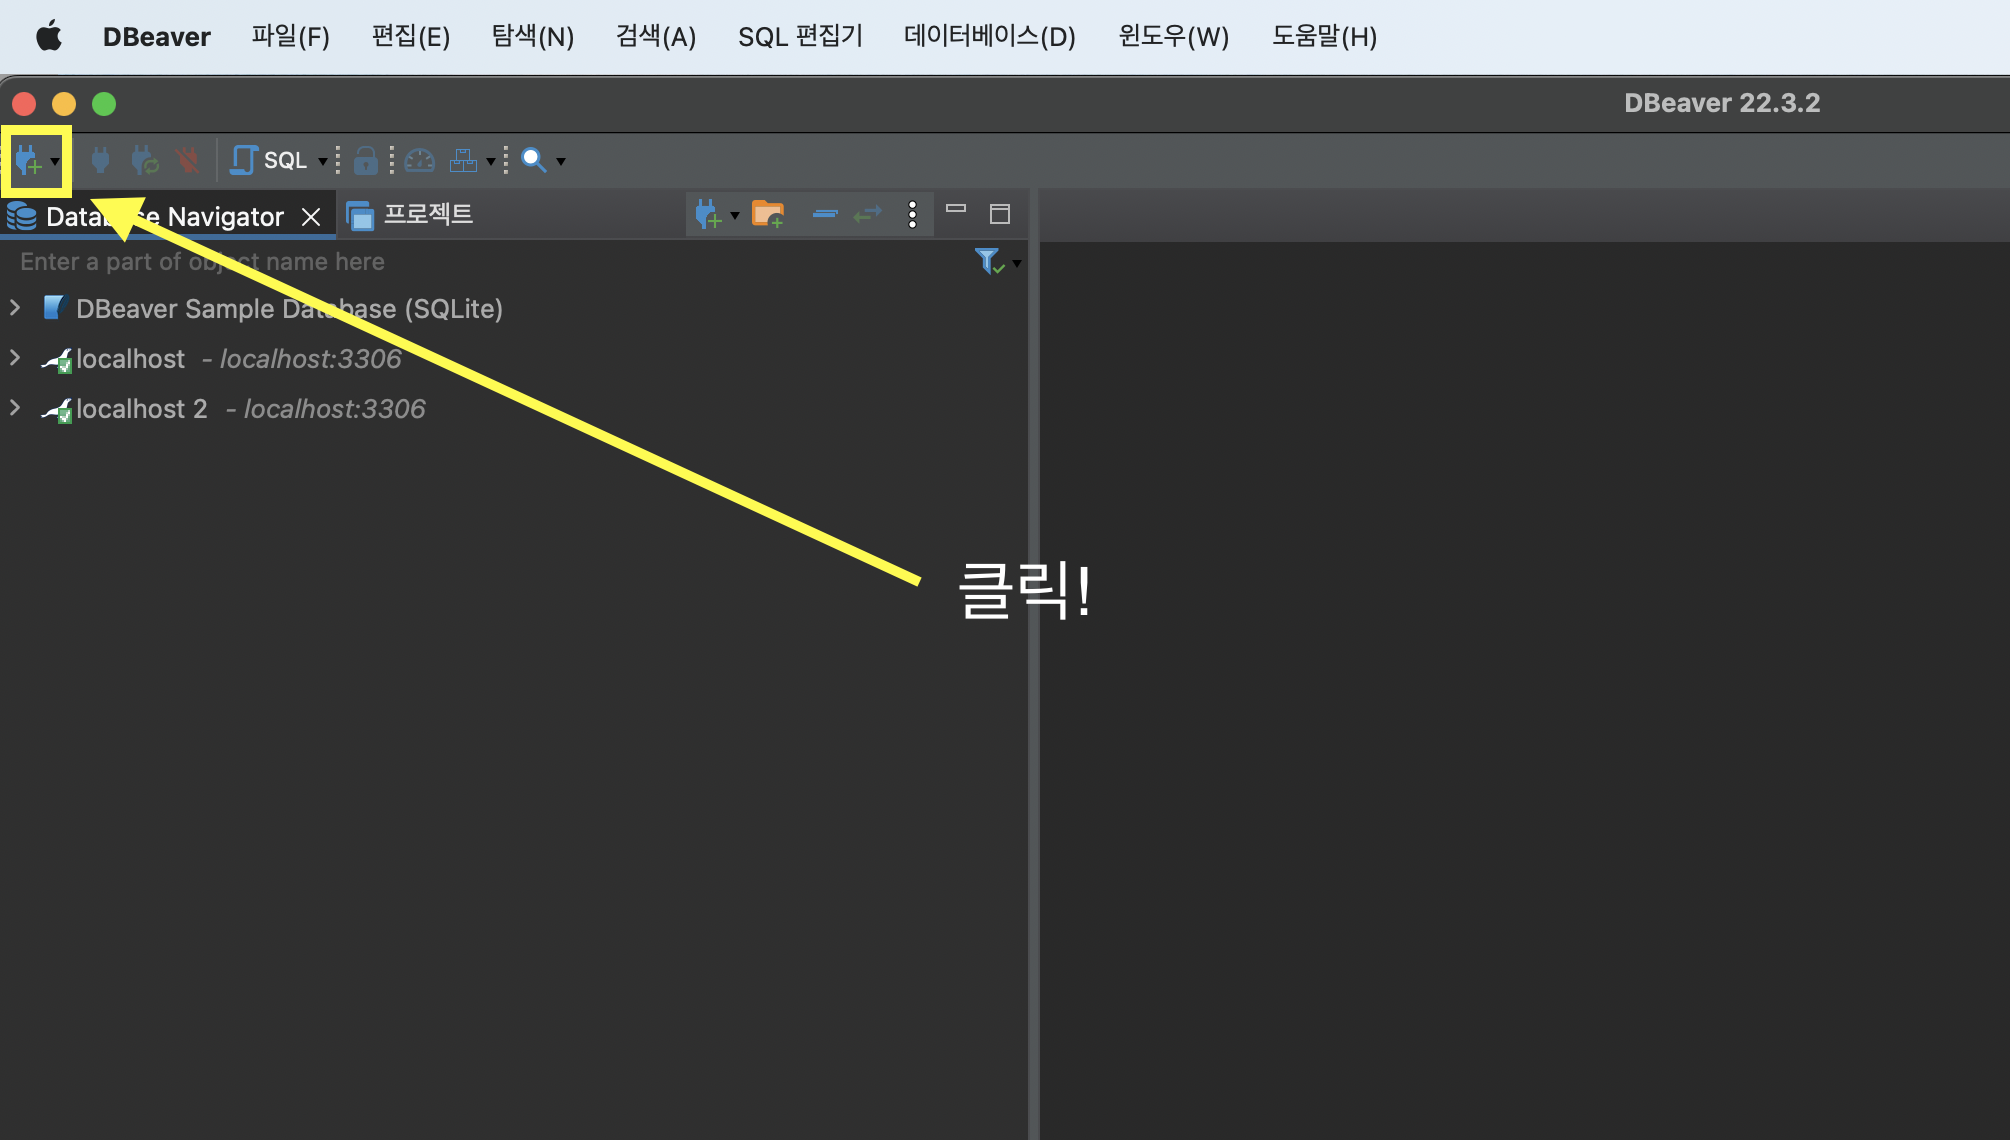Collapse all navigator tree nodes
This screenshot has height=1140, width=2010.
pos(825,214)
